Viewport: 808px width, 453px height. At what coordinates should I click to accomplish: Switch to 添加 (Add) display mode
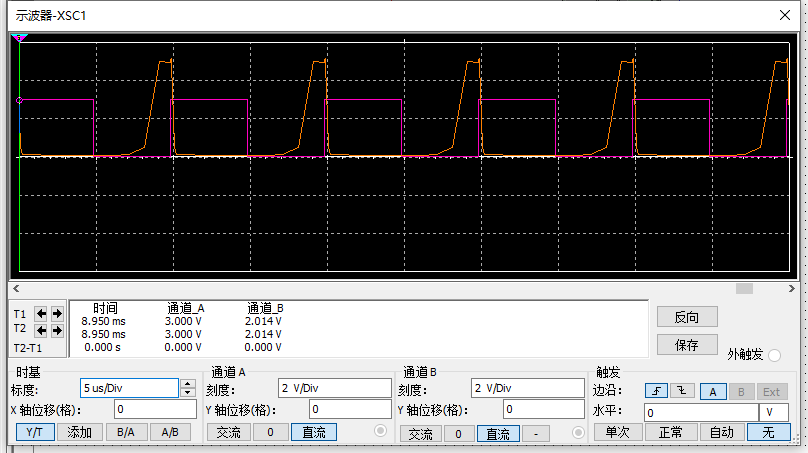point(79,432)
